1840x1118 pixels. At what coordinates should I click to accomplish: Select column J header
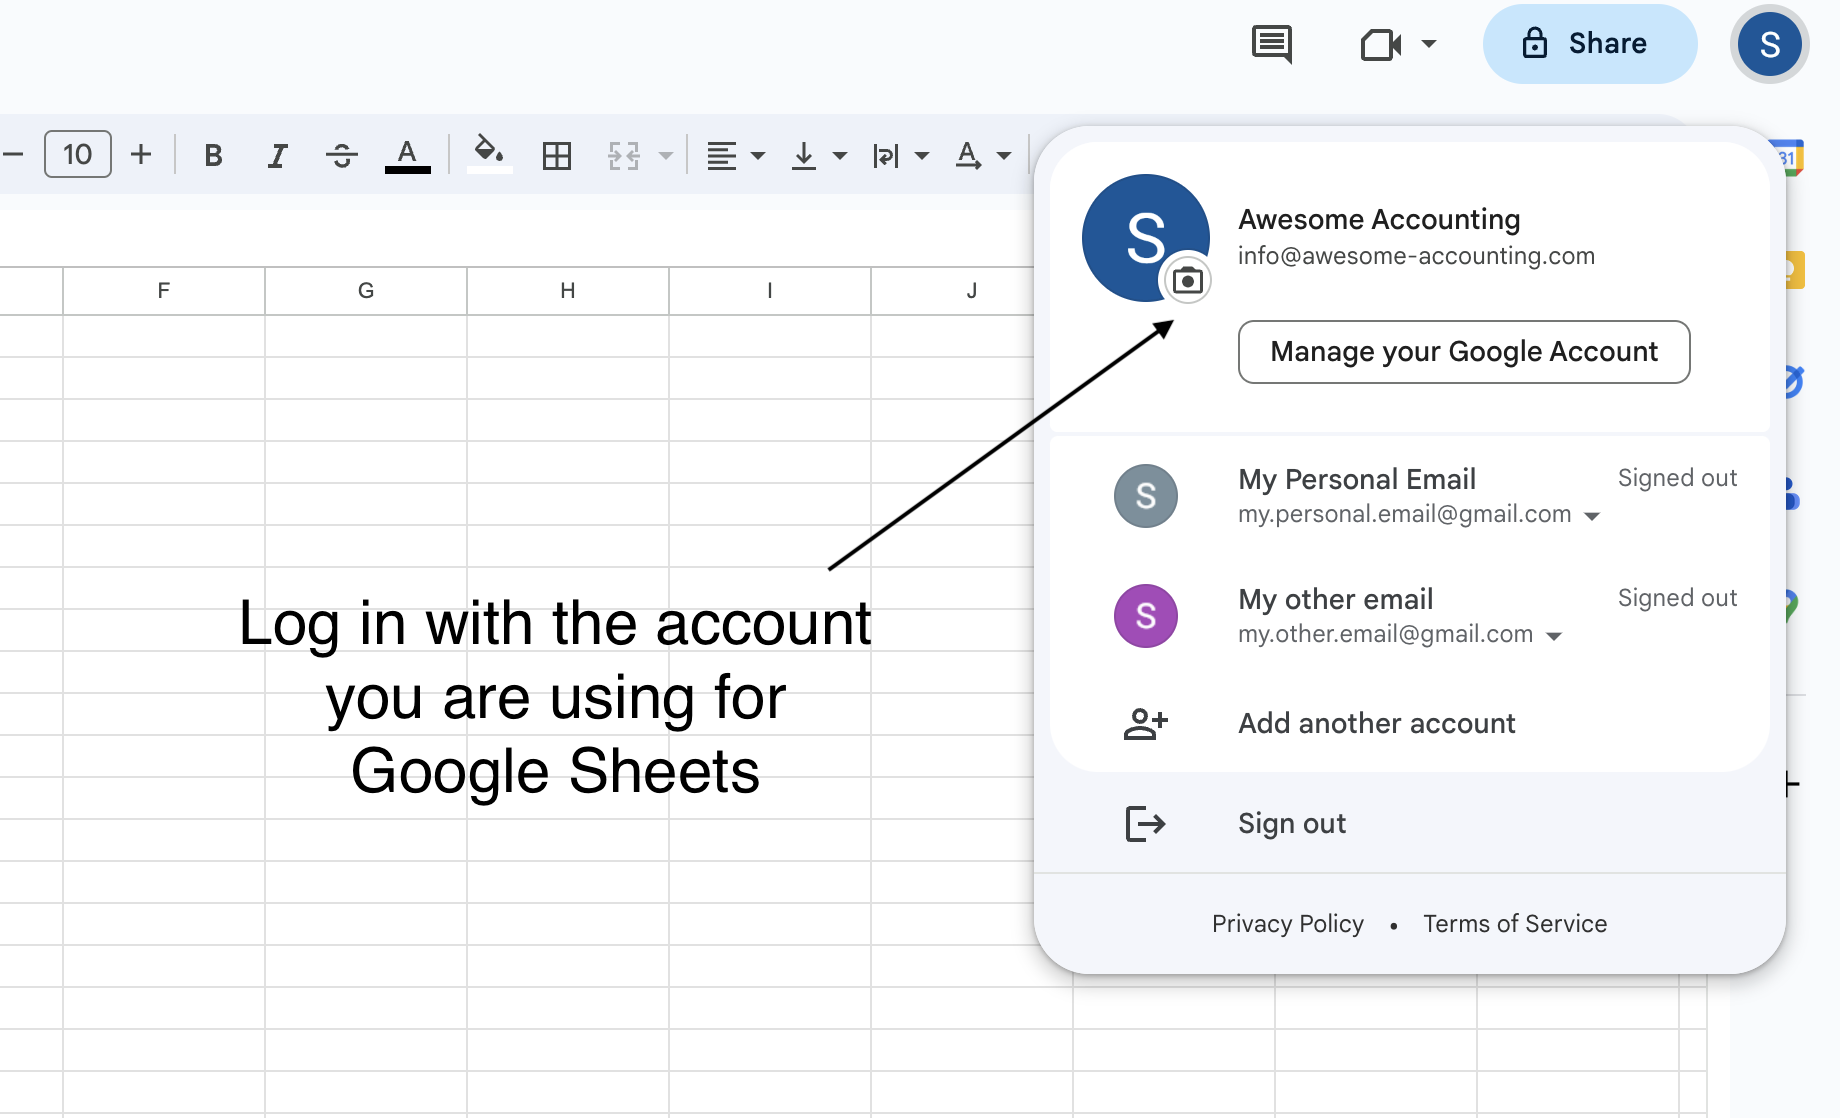click(x=953, y=291)
